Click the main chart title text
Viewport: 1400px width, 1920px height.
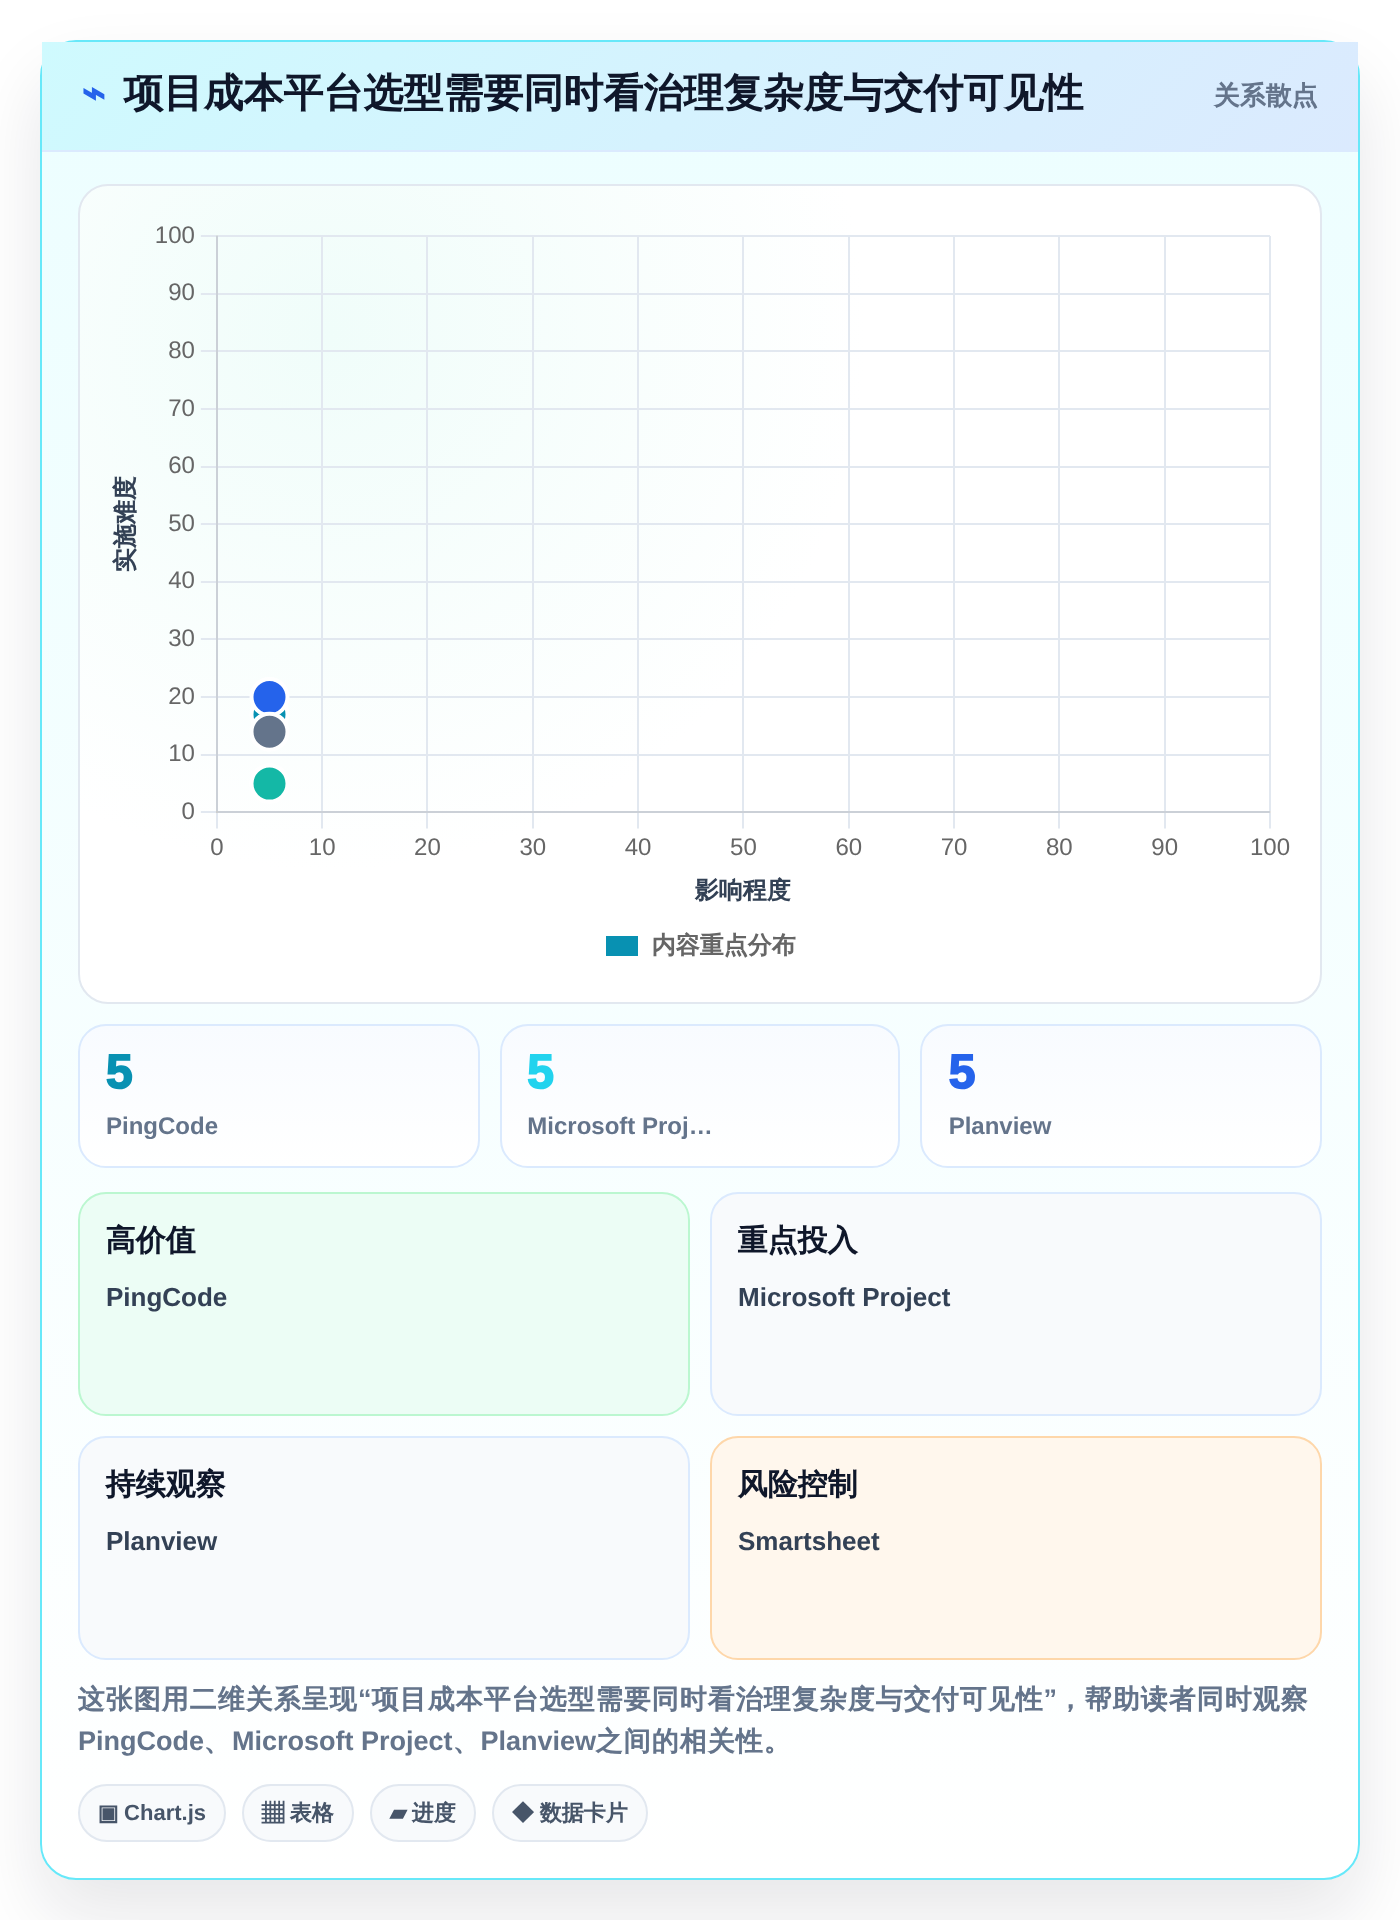603,95
